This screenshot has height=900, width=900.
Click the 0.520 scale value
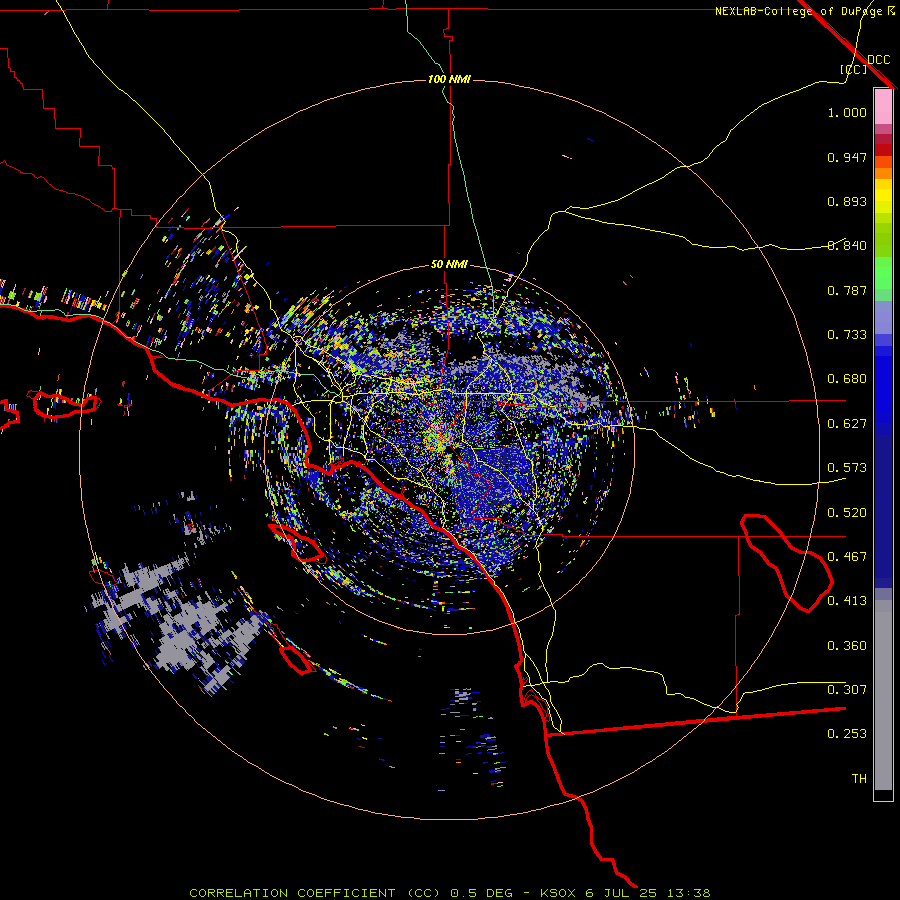pos(847,513)
